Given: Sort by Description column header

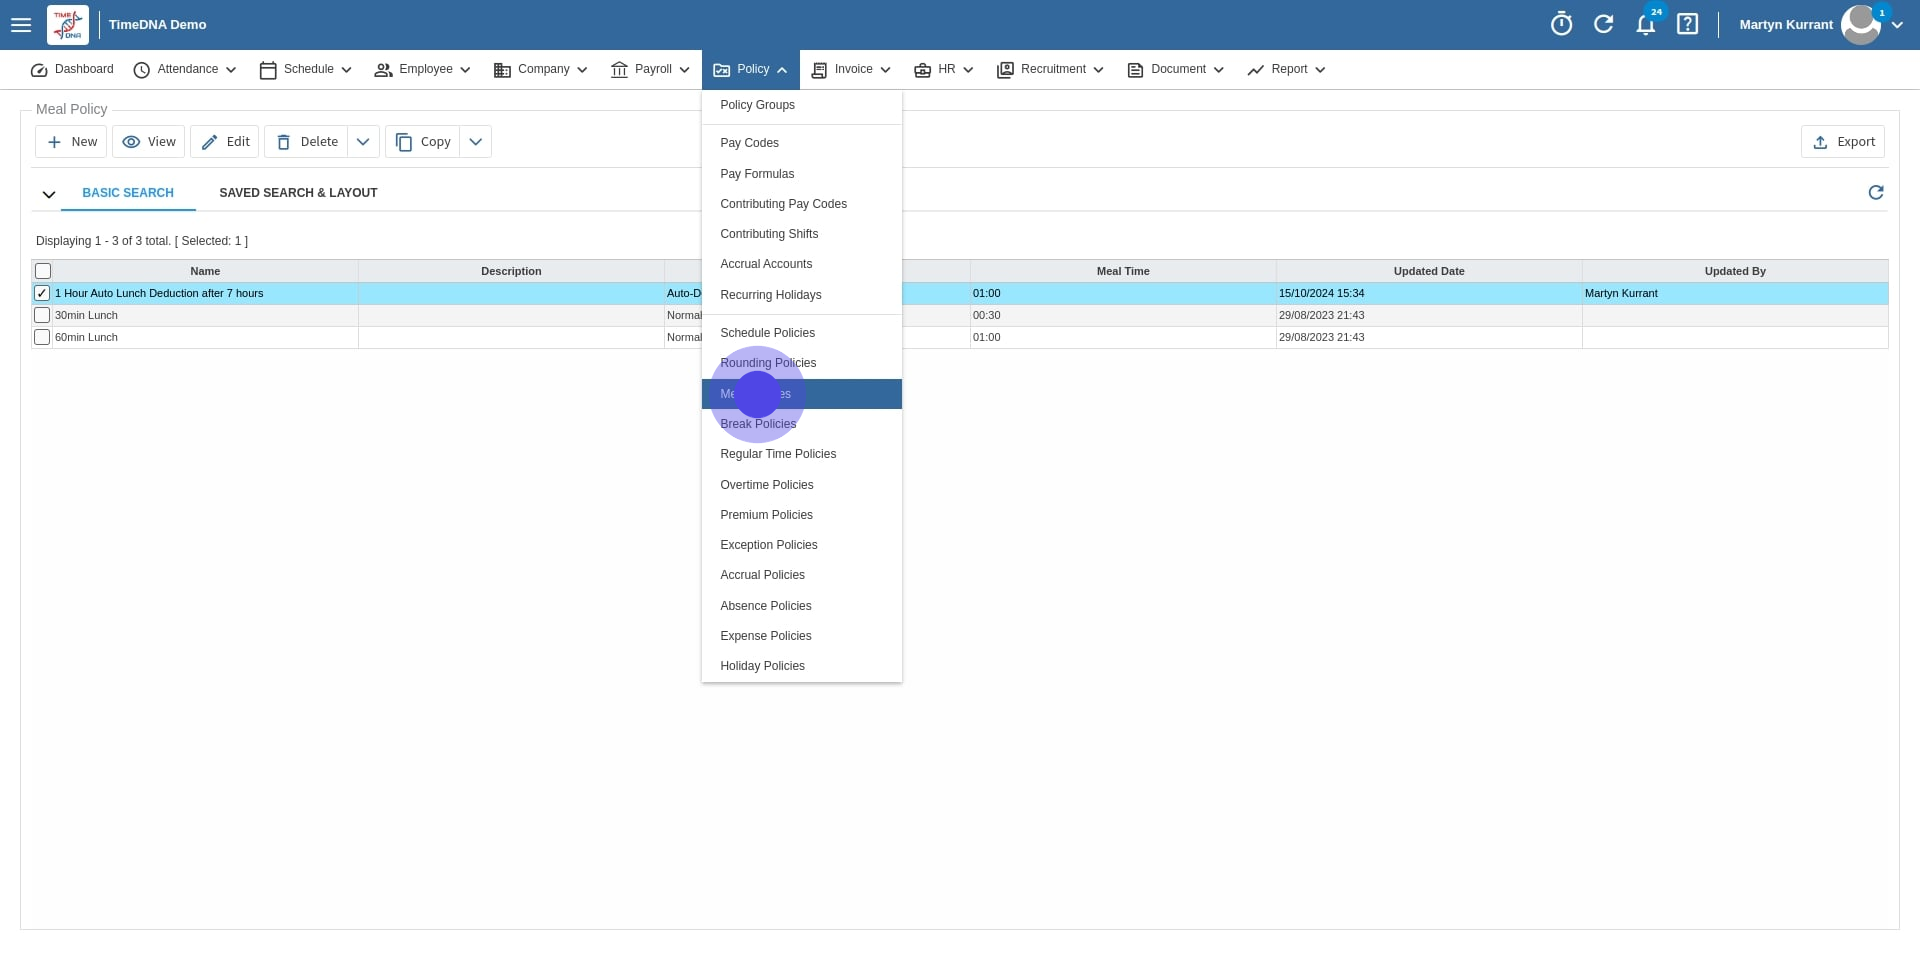Looking at the screenshot, I should 511,271.
